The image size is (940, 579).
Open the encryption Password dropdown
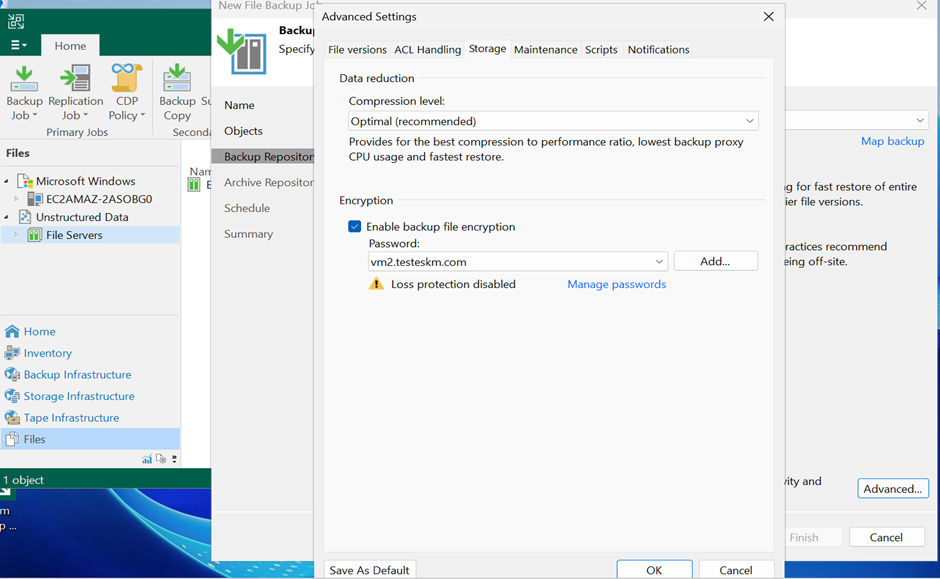pyautogui.click(x=517, y=261)
